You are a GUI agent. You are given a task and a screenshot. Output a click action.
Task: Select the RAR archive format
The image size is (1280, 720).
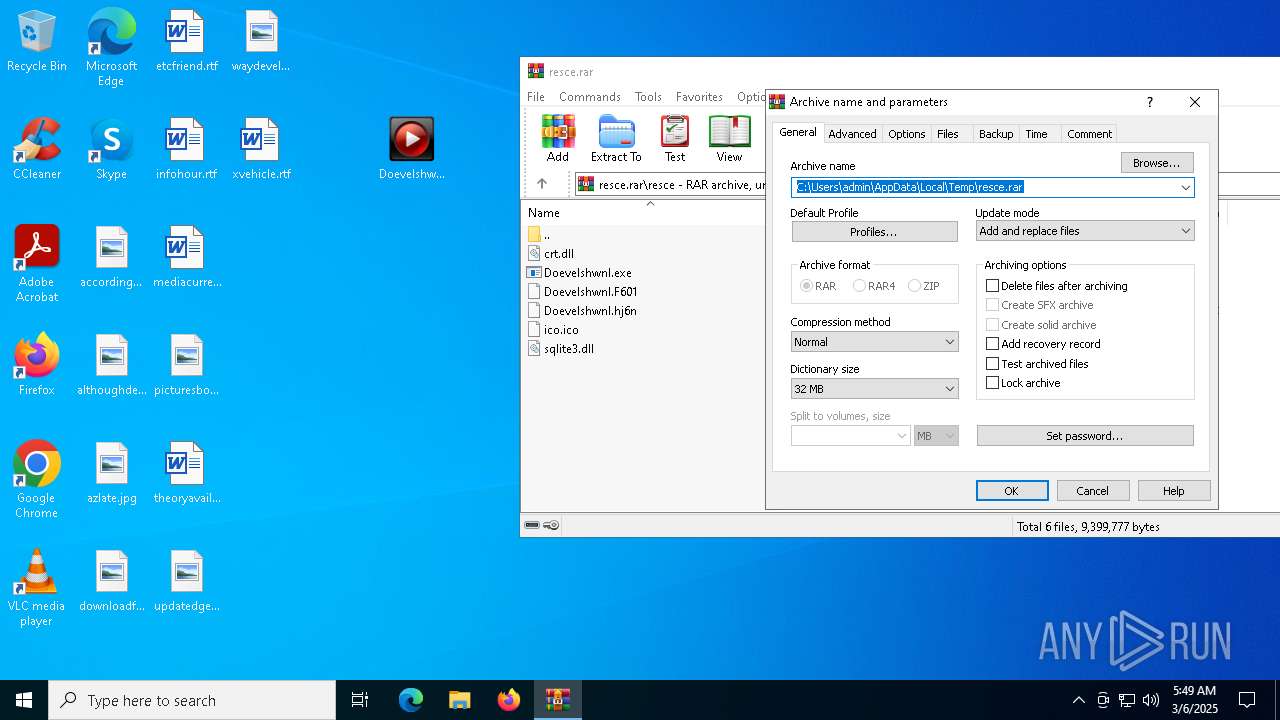tap(819, 286)
